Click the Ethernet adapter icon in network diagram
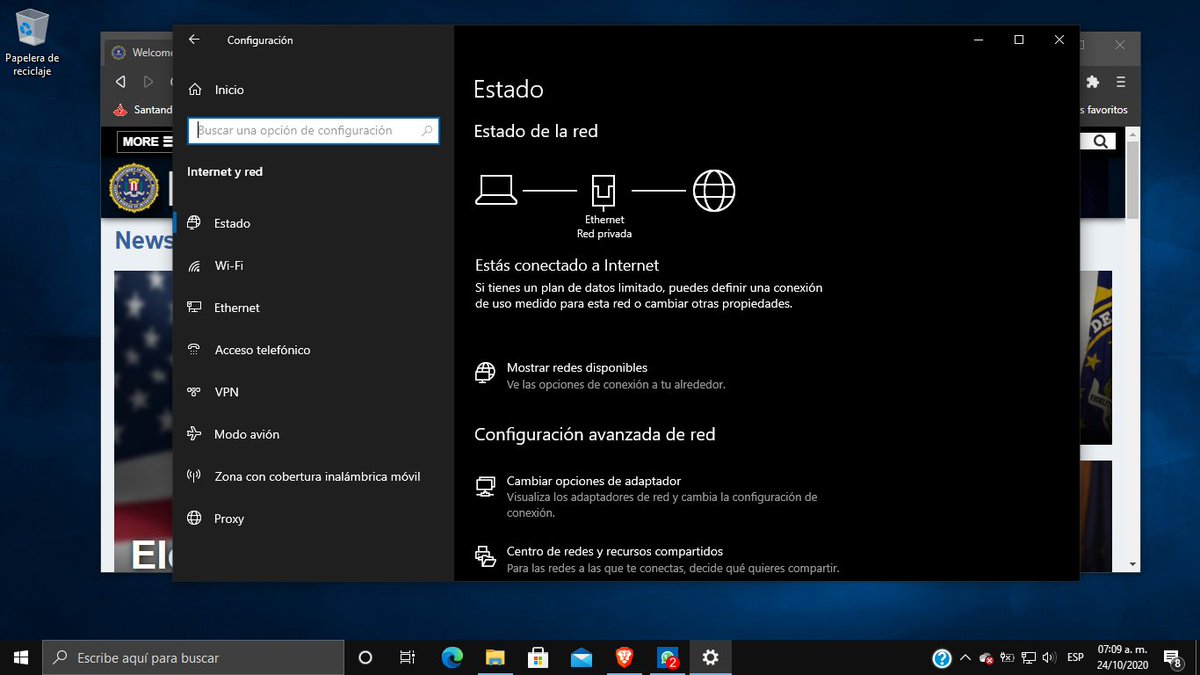 click(x=604, y=190)
